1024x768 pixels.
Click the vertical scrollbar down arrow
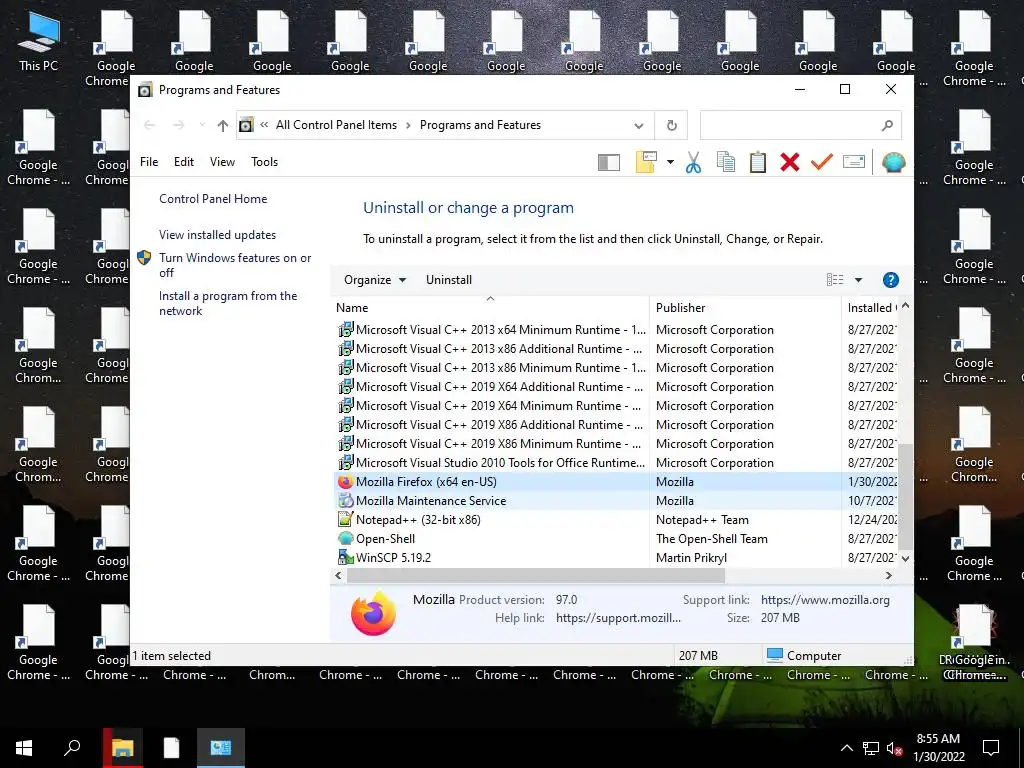905,558
